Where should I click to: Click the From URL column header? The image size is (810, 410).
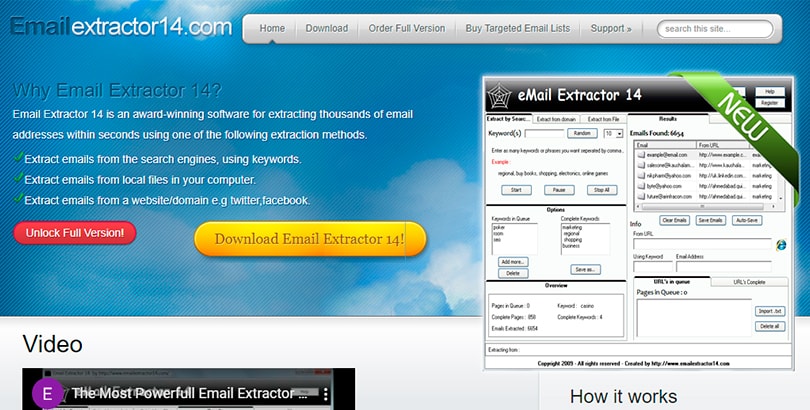point(722,145)
